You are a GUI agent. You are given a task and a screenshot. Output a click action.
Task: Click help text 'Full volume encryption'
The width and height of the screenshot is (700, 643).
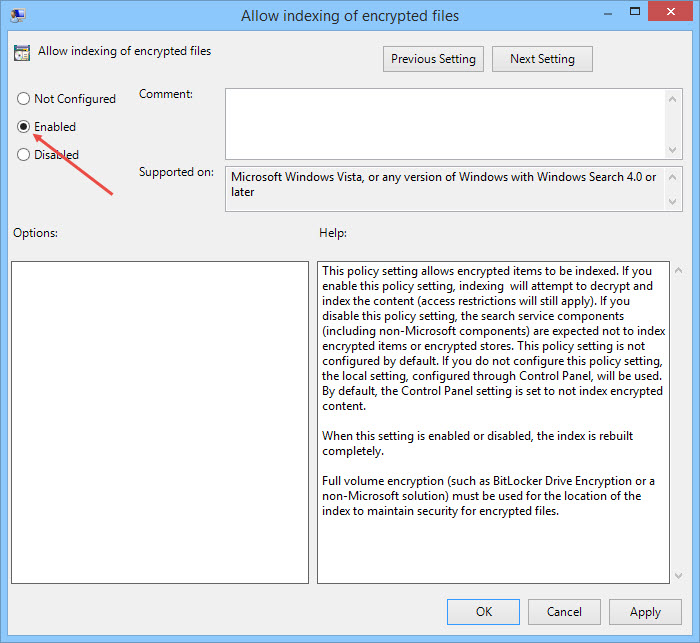tap(383, 481)
